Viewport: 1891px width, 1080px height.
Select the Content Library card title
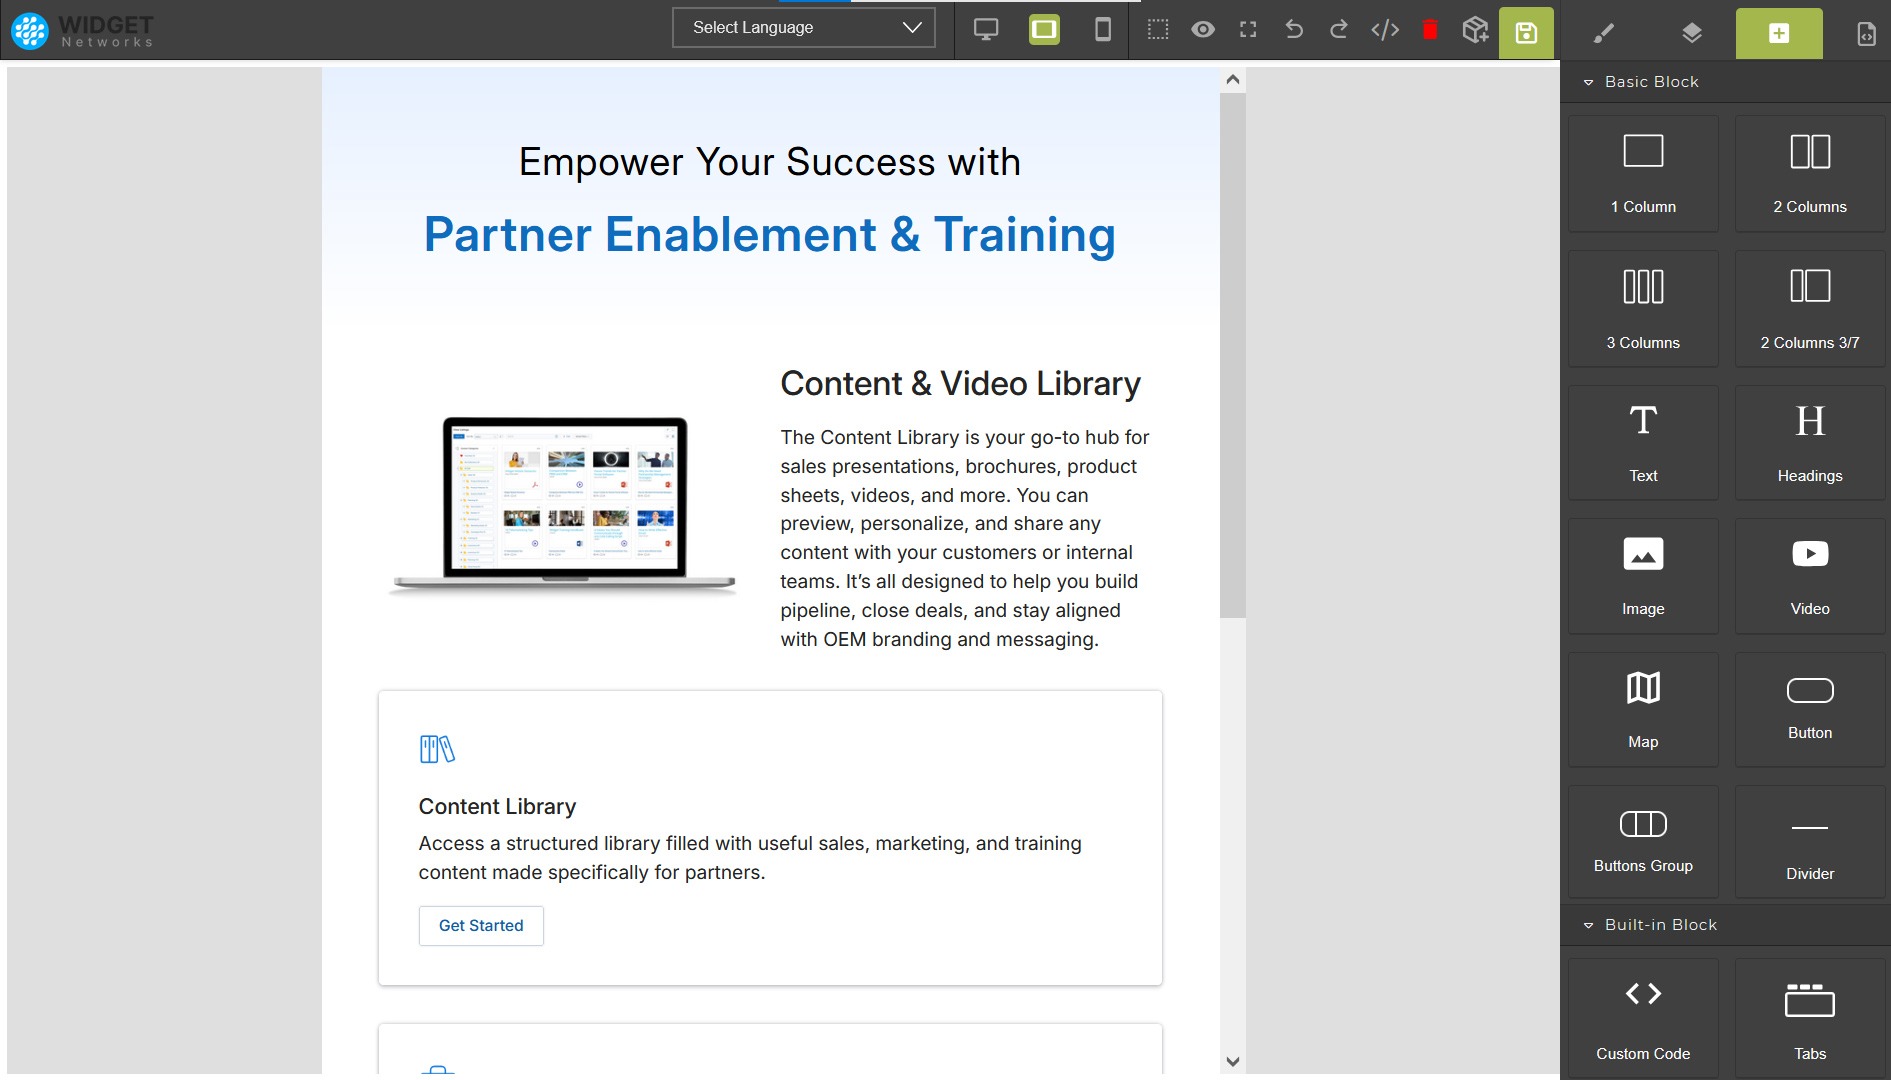(x=497, y=807)
